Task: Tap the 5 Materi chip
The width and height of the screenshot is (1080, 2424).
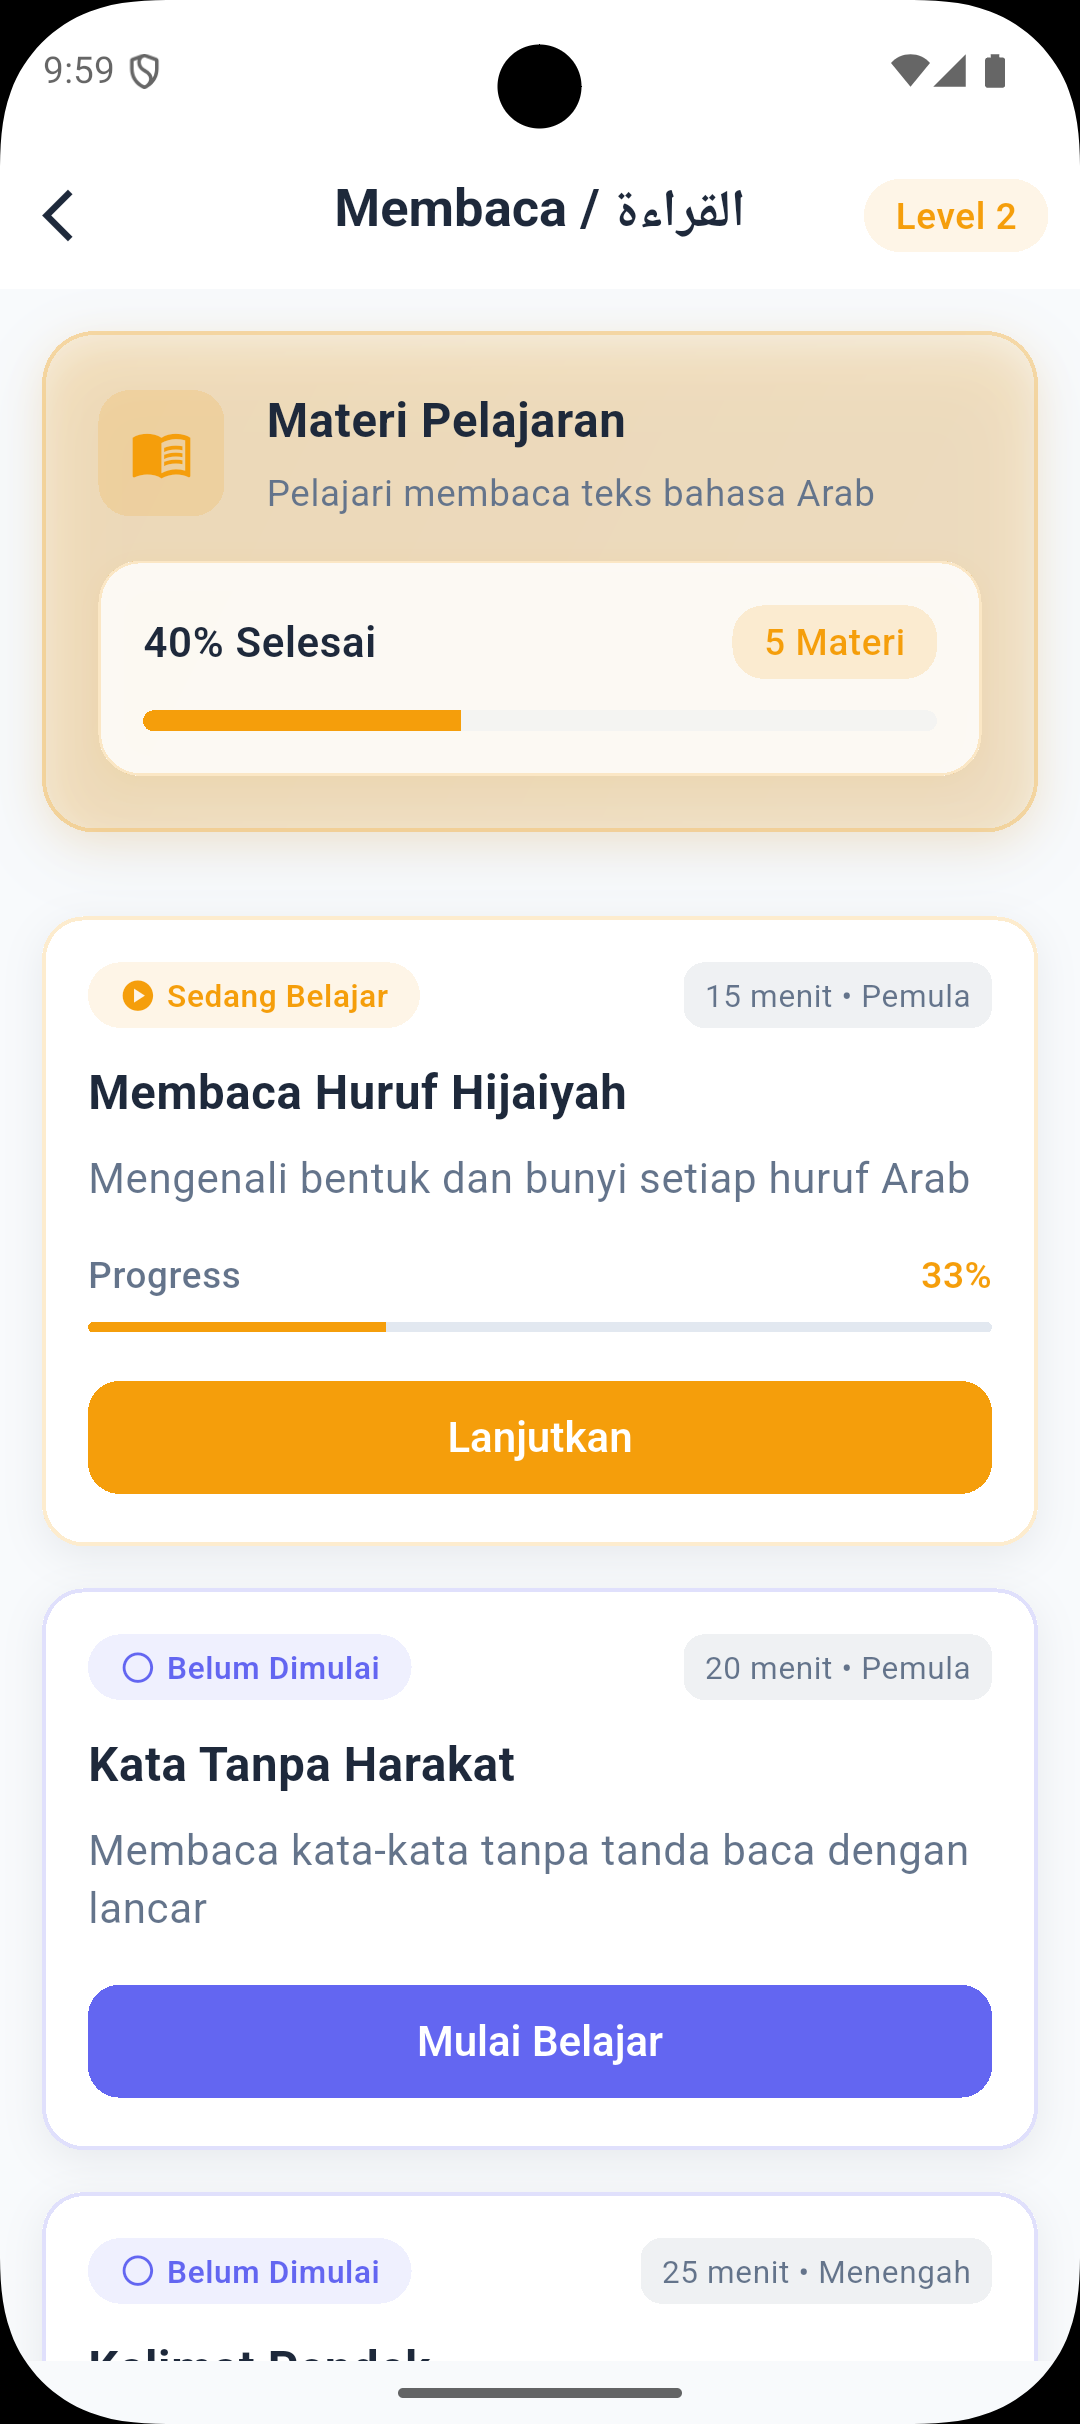Action: pos(834,642)
